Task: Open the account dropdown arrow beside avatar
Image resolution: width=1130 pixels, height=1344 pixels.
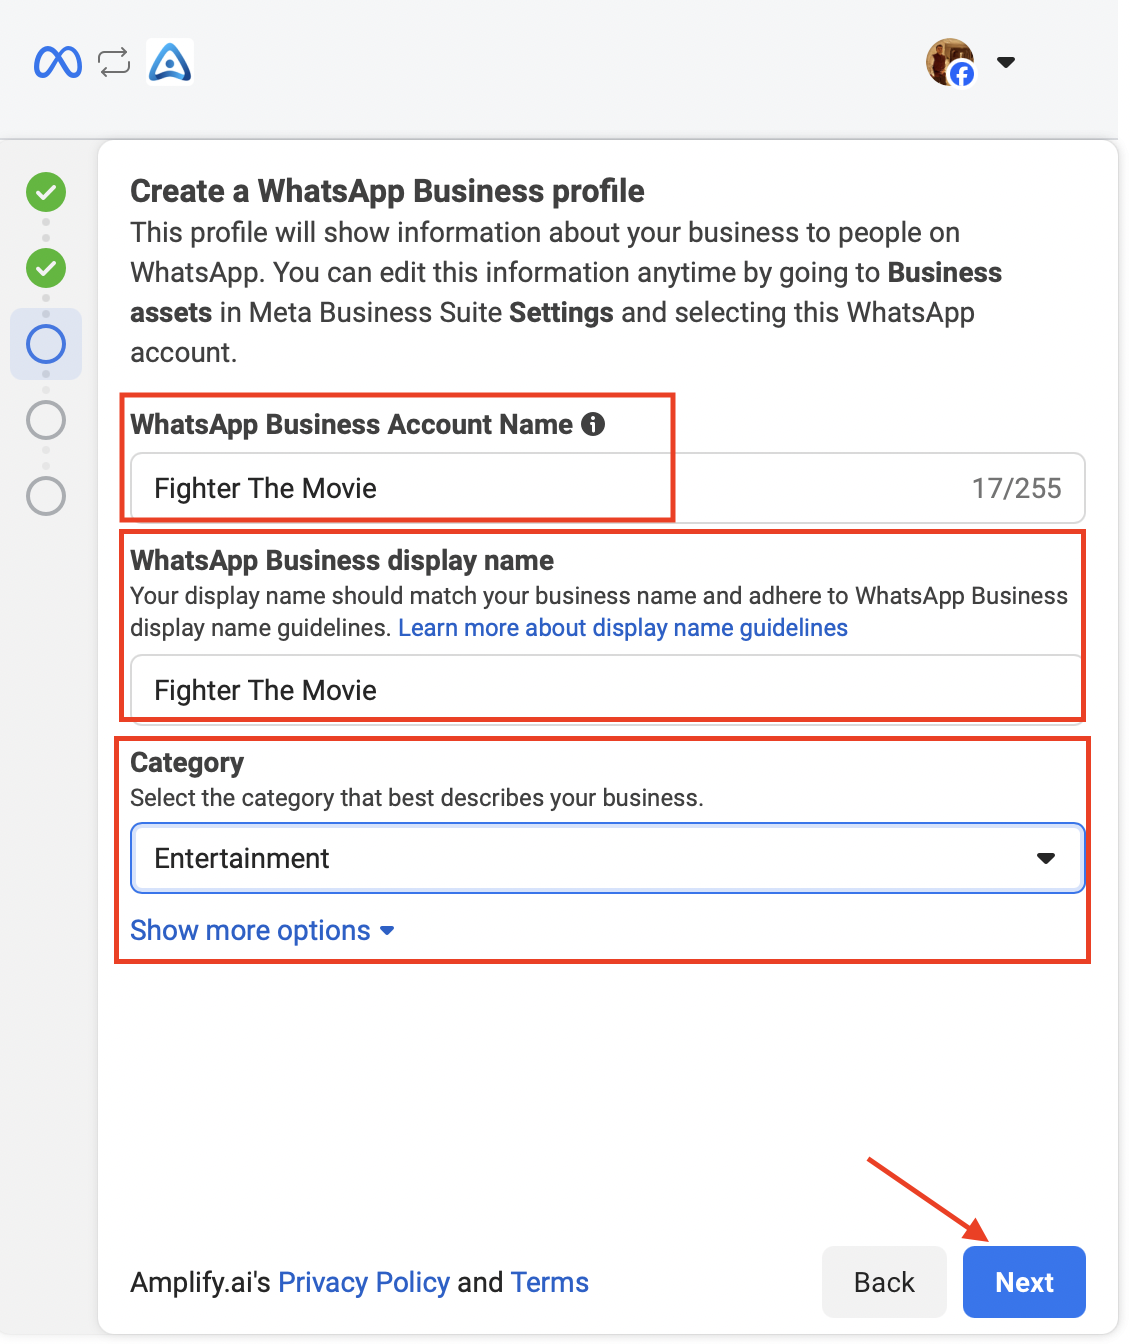Action: [1006, 62]
